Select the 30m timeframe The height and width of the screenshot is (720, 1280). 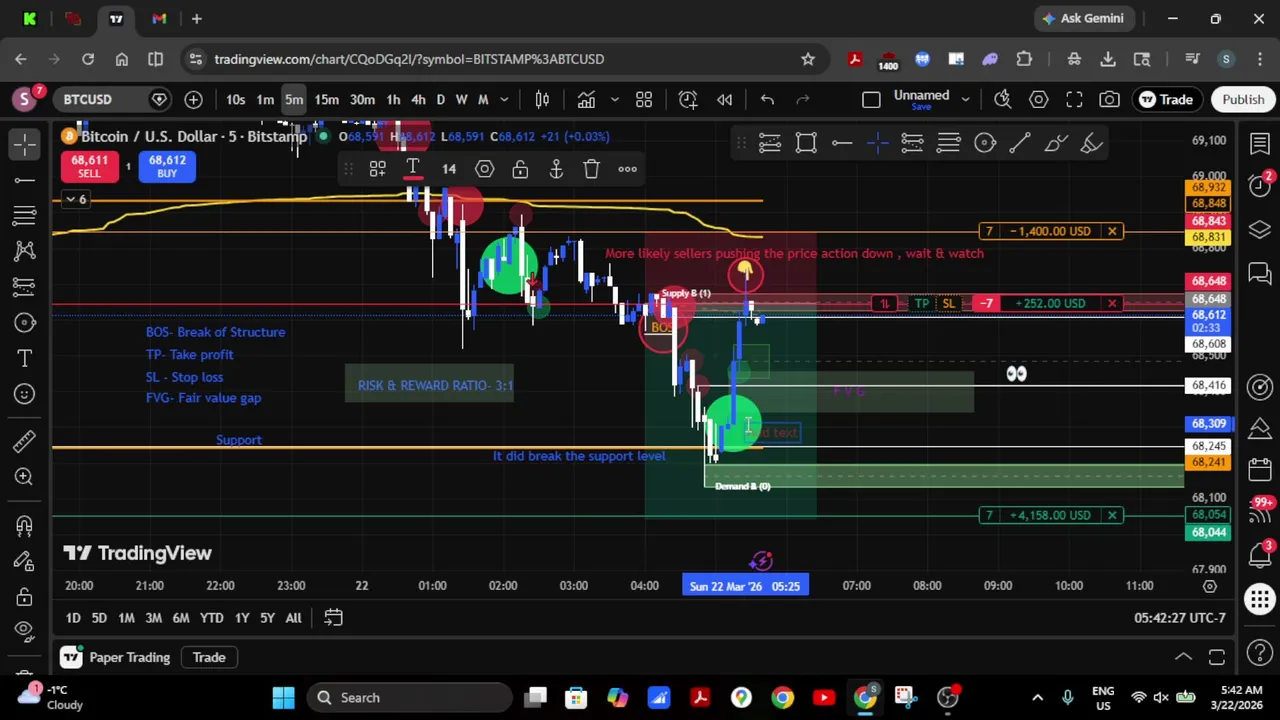coord(362,99)
